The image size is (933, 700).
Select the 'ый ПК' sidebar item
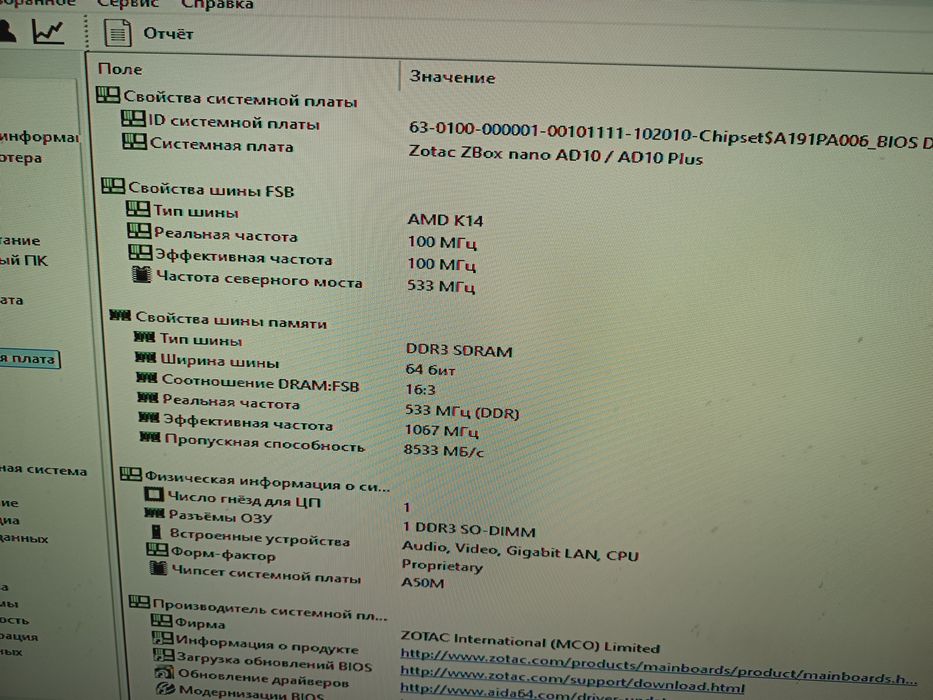(x=24, y=260)
